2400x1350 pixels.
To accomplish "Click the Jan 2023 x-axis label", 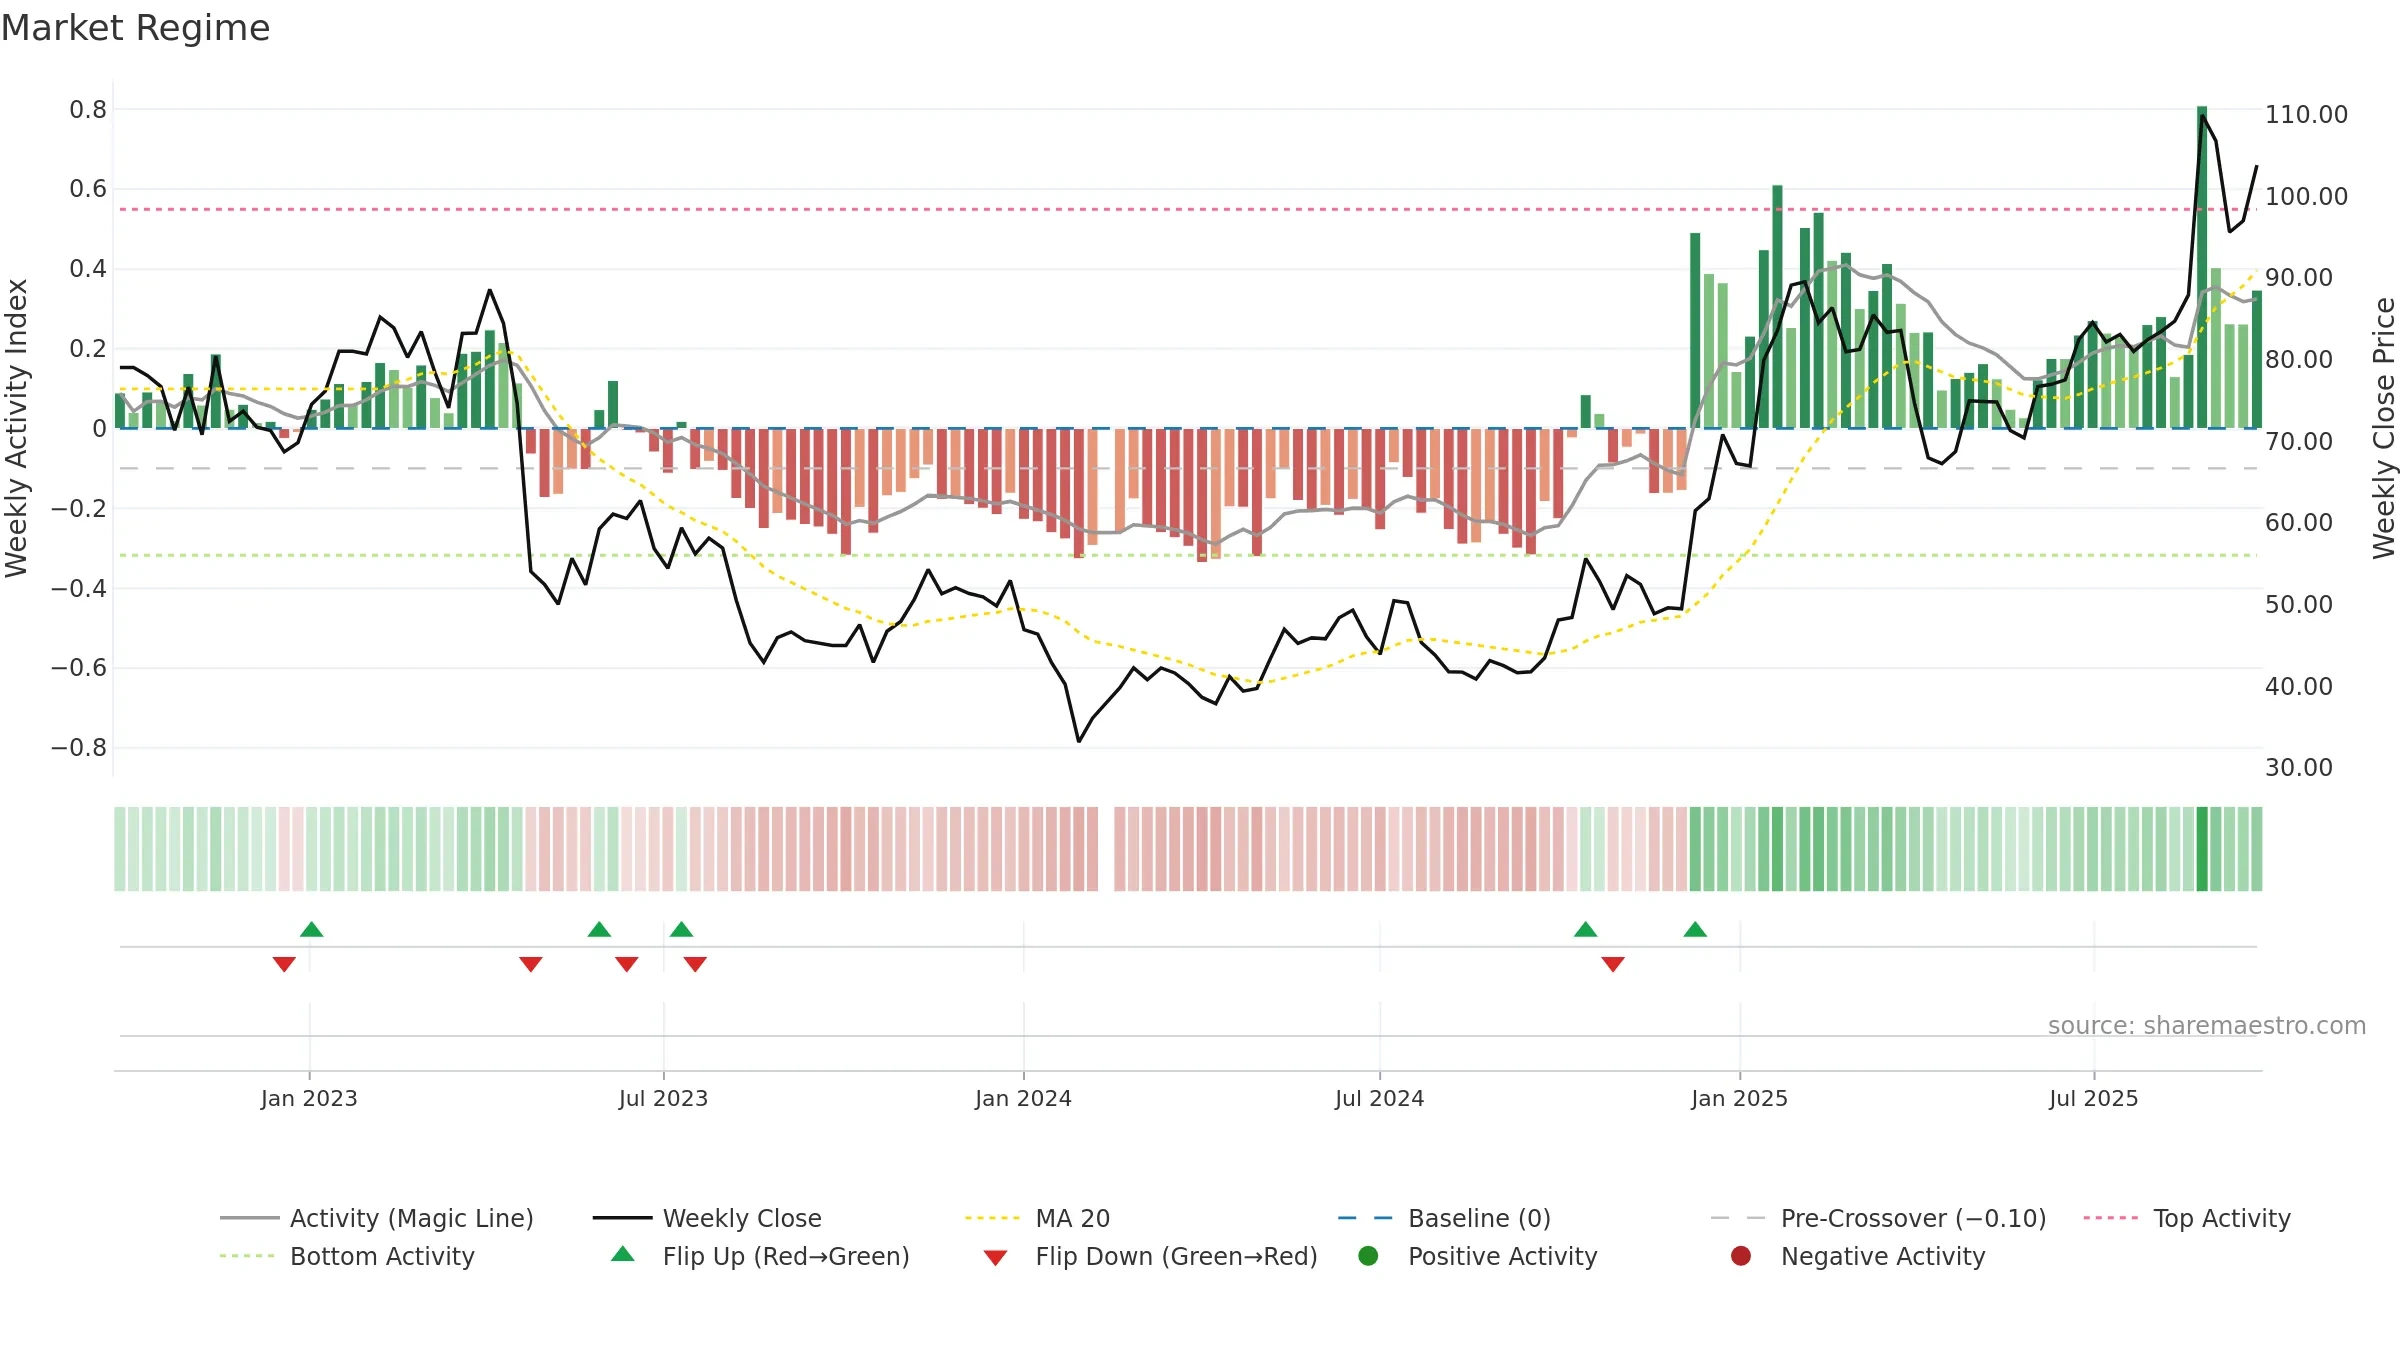I will click(x=309, y=1098).
